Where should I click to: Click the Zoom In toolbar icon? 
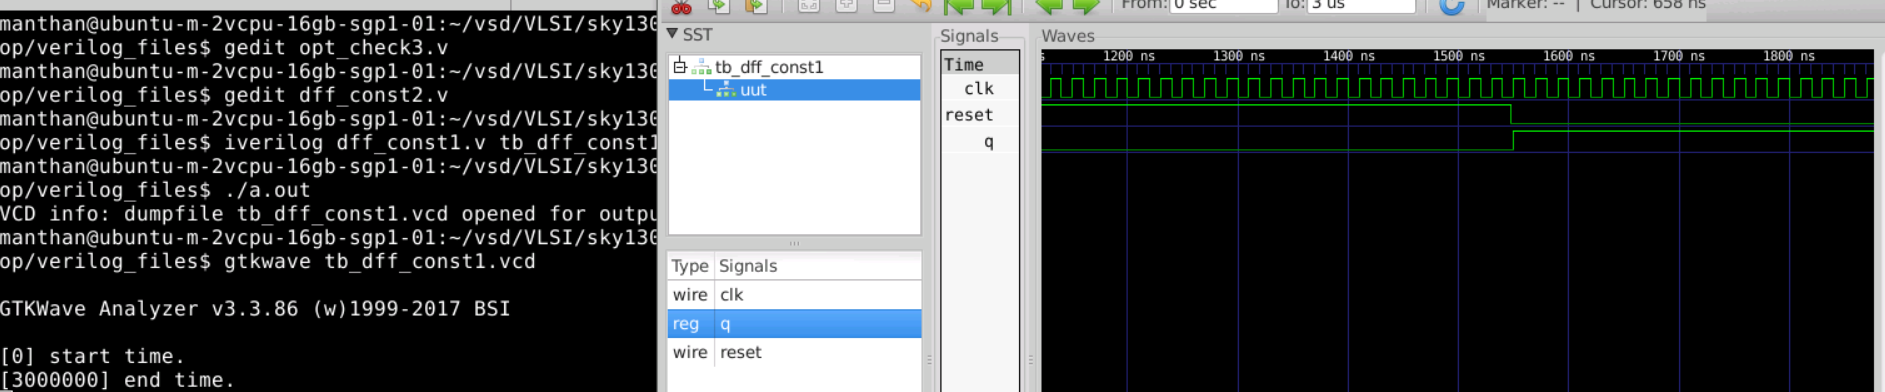click(846, 6)
